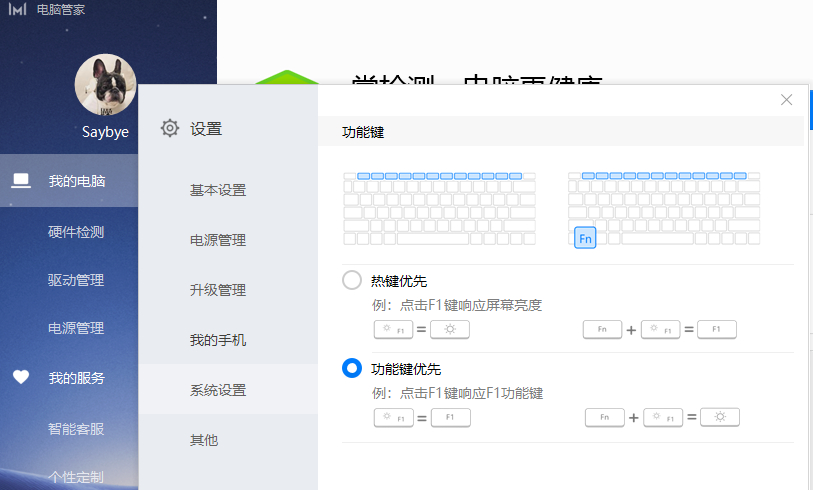The width and height of the screenshot is (813, 490).
Task: Click the settings gear icon
Action: pos(170,128)
